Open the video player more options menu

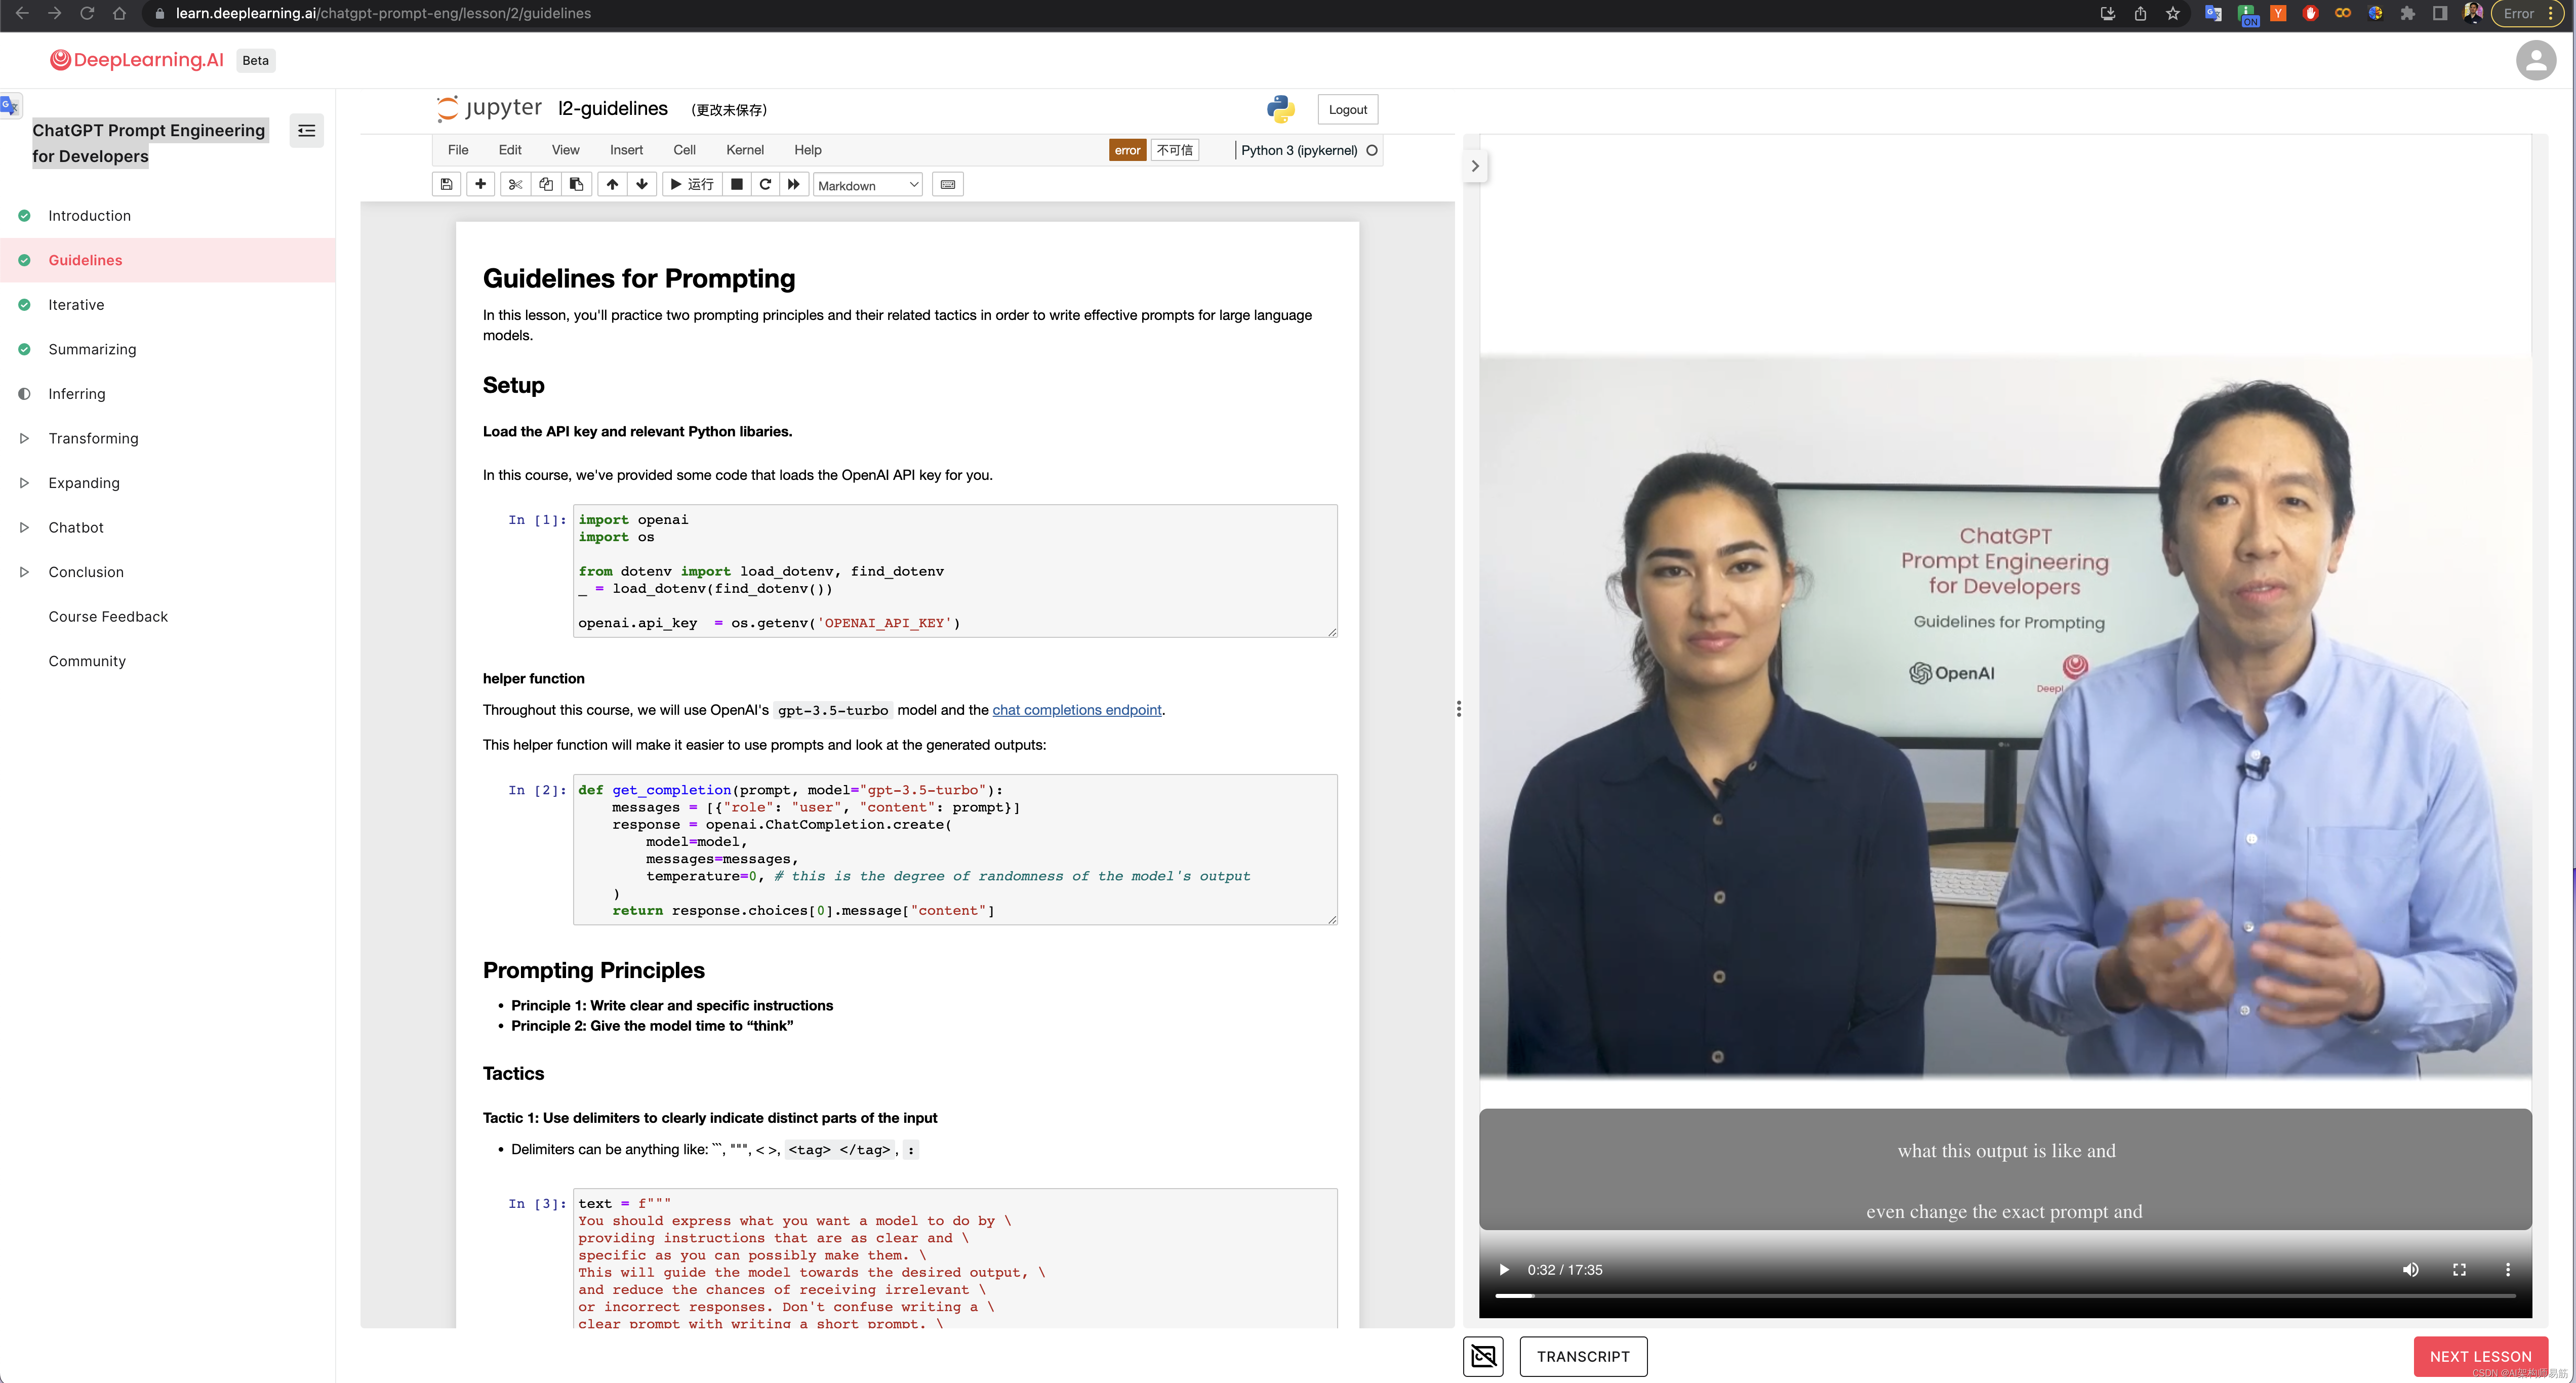pyautogui.click(x=2507, y=1270)
